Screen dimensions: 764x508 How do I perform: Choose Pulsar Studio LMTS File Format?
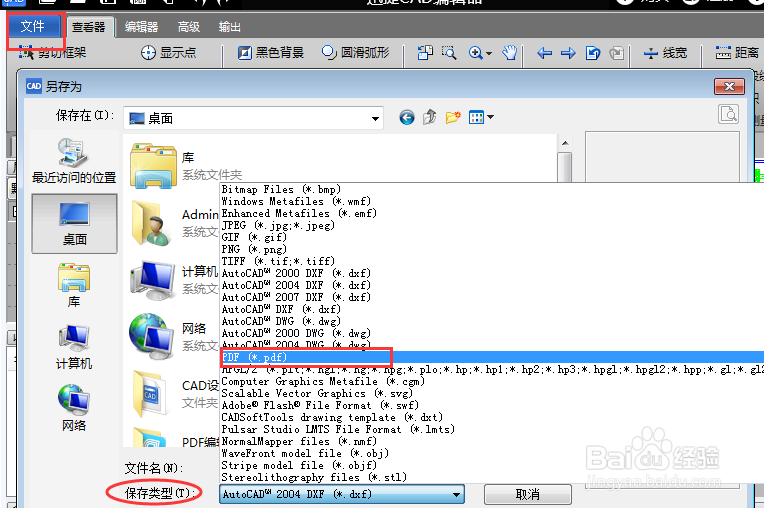point(338,429)
